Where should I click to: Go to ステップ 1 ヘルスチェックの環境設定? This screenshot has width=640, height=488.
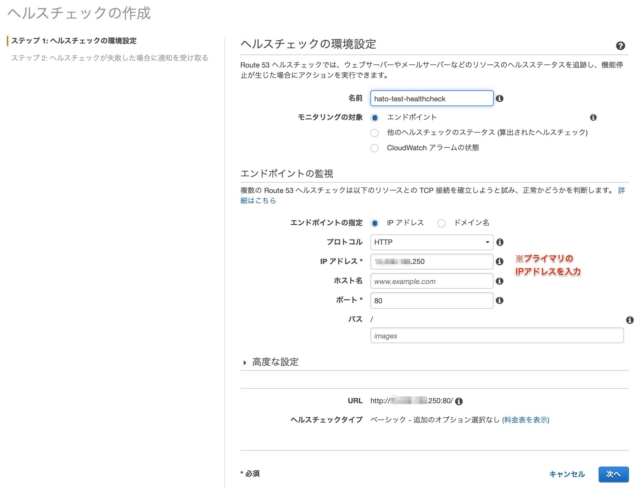pyautogui.click(x=74, y=41)
